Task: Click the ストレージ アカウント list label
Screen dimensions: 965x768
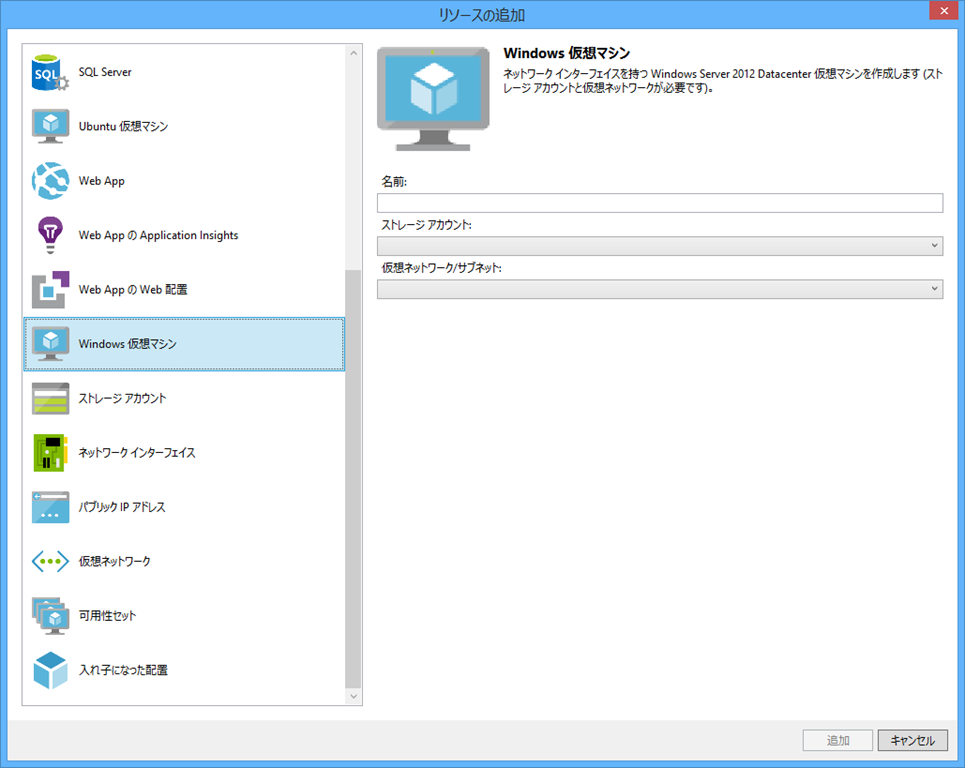Action: click(122, 398)
